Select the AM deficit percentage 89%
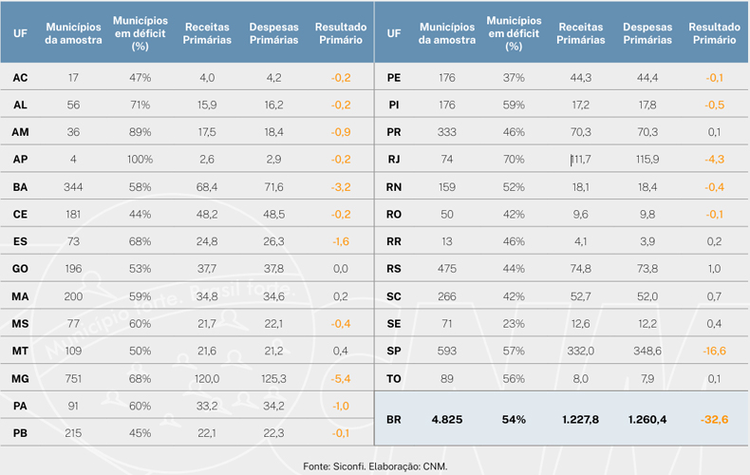Viewport: 750px width, 475px height. (x=140, y=132)
